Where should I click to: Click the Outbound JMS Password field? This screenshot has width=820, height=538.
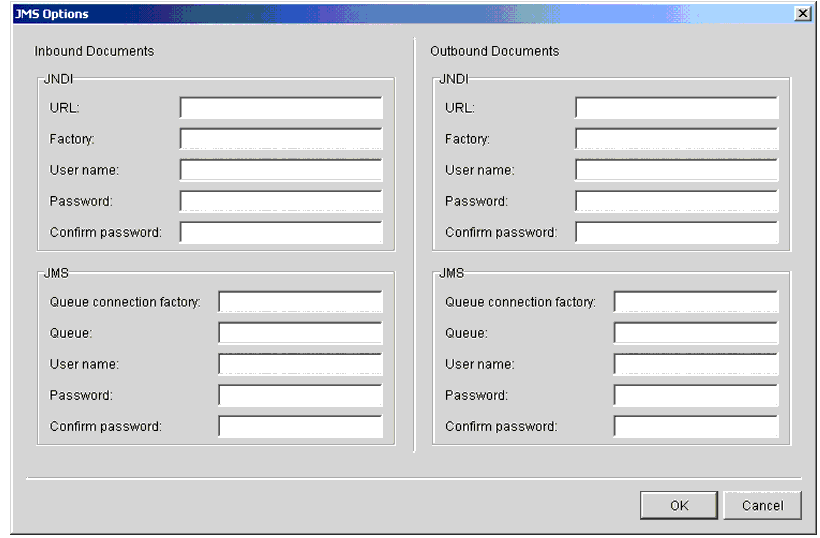pos(696,395)
